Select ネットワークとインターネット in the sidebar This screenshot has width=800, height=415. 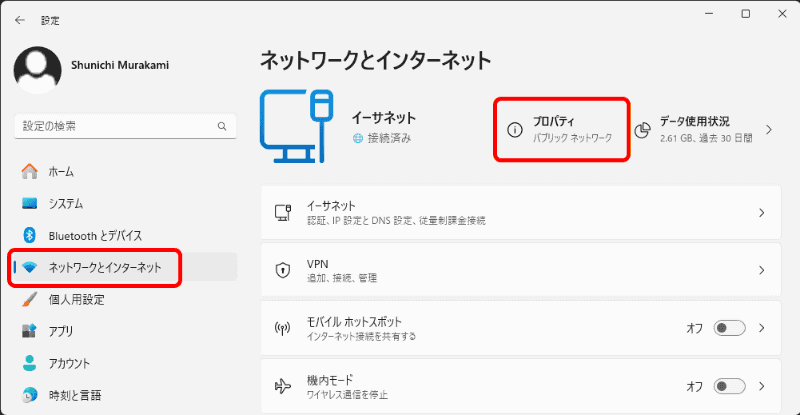pyautogui.click(x=125, y=267)
